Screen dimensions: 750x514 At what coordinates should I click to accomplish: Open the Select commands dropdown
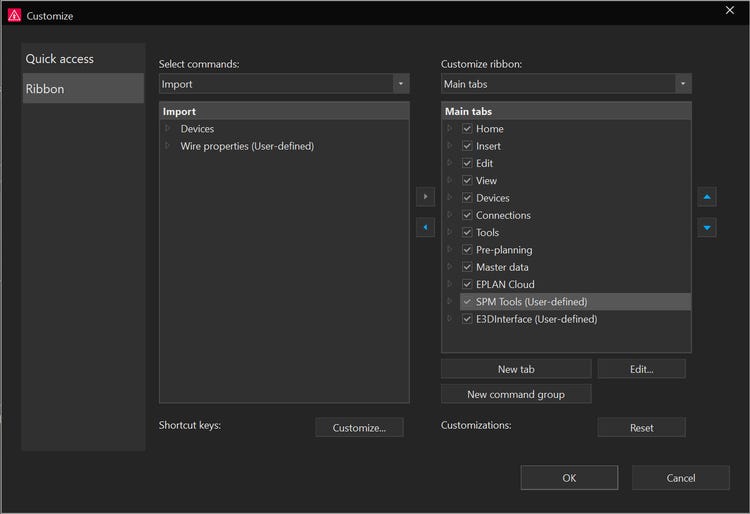point(400,84)
